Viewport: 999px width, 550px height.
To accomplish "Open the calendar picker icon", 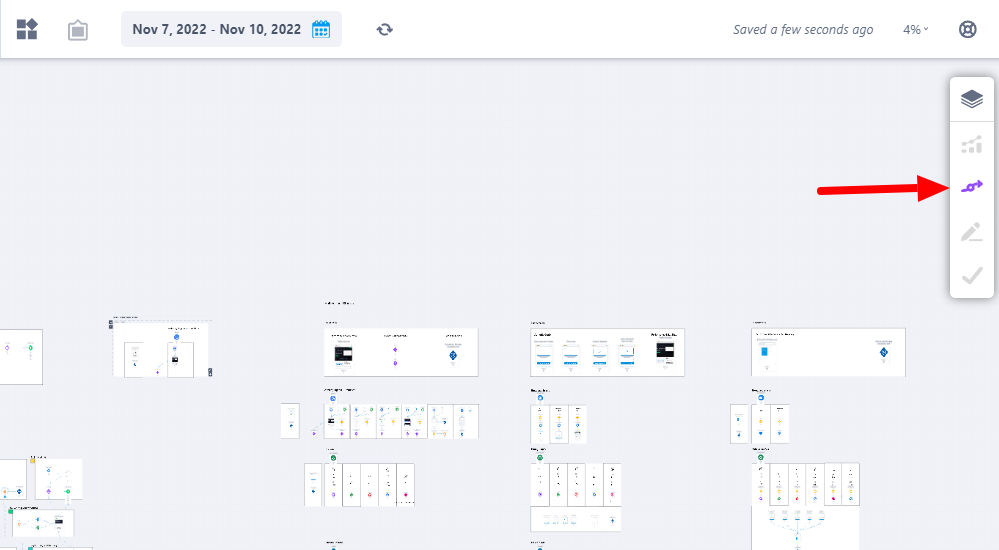I will tap(320, 29).
